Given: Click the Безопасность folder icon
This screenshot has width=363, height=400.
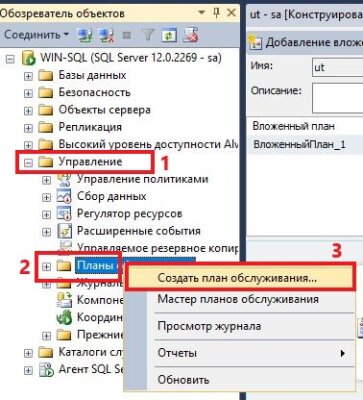Looking at the screenshot, I should pyautogui.click(x=46, y=93).
